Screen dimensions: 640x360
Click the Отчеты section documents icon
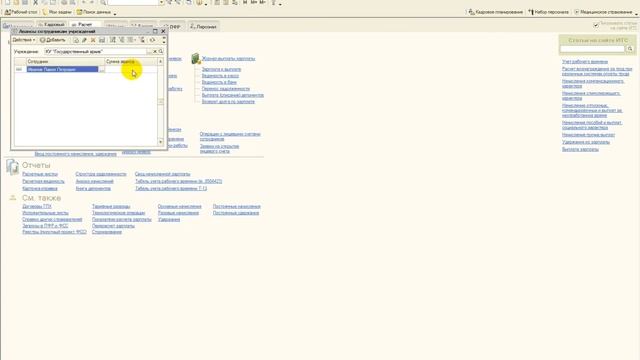12,167
